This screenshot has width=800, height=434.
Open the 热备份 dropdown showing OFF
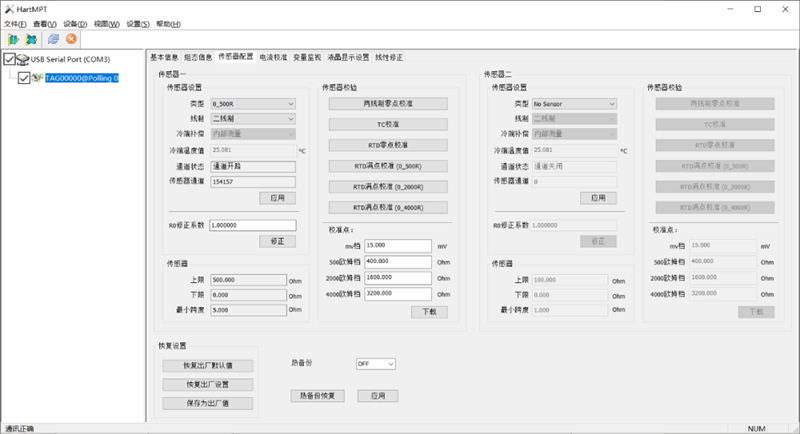pos(376,364)
